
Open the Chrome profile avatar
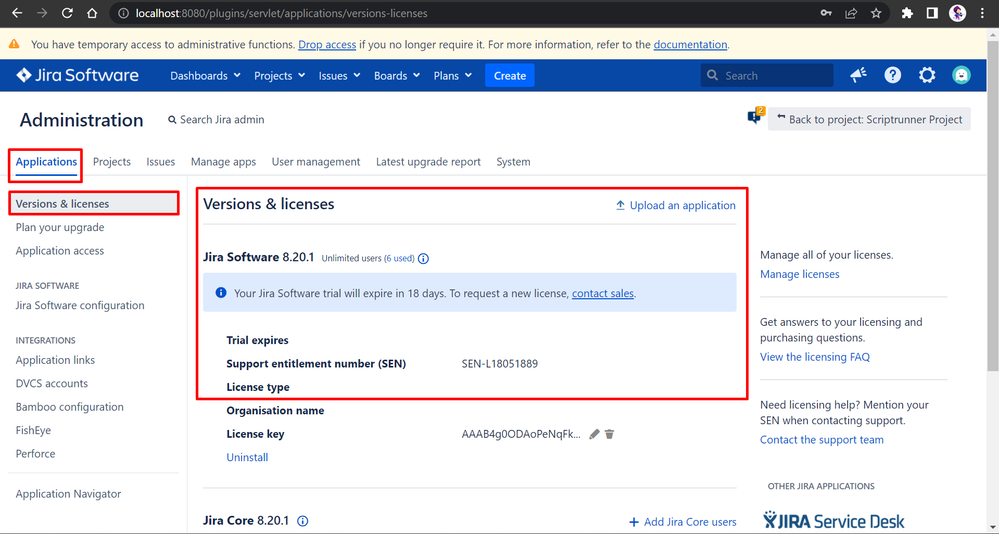tap(958, 13)
